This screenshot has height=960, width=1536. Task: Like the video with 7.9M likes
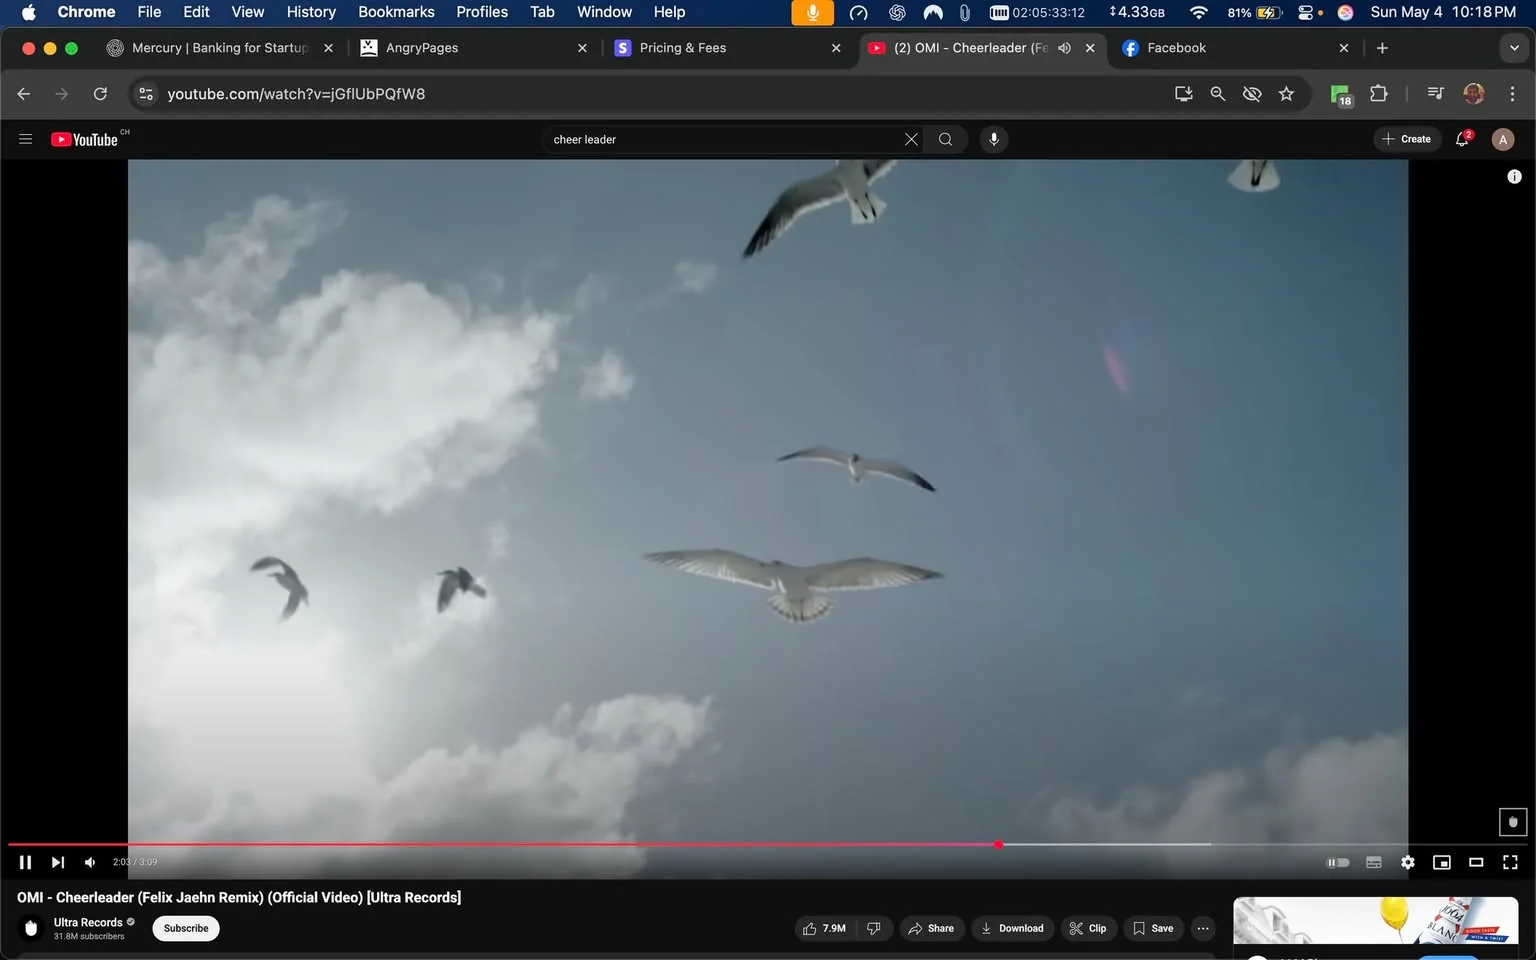coord(825,928)
